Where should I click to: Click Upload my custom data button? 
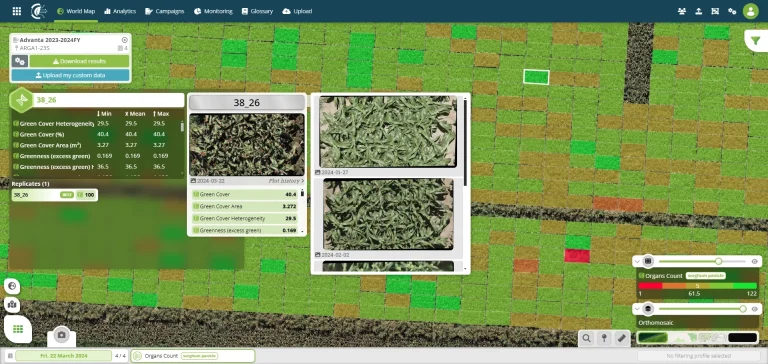pos(71,75)
